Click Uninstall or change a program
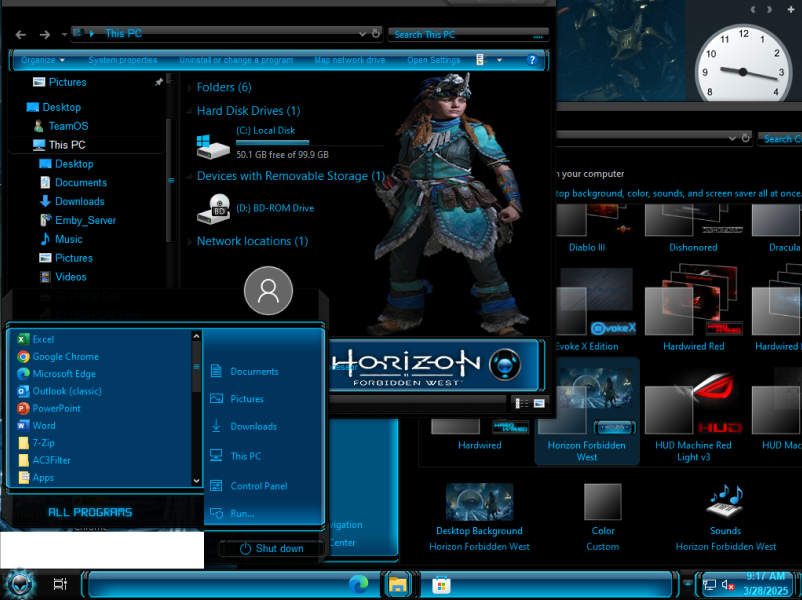This screenshot has width=802, height=600. [x=236, y=60]
